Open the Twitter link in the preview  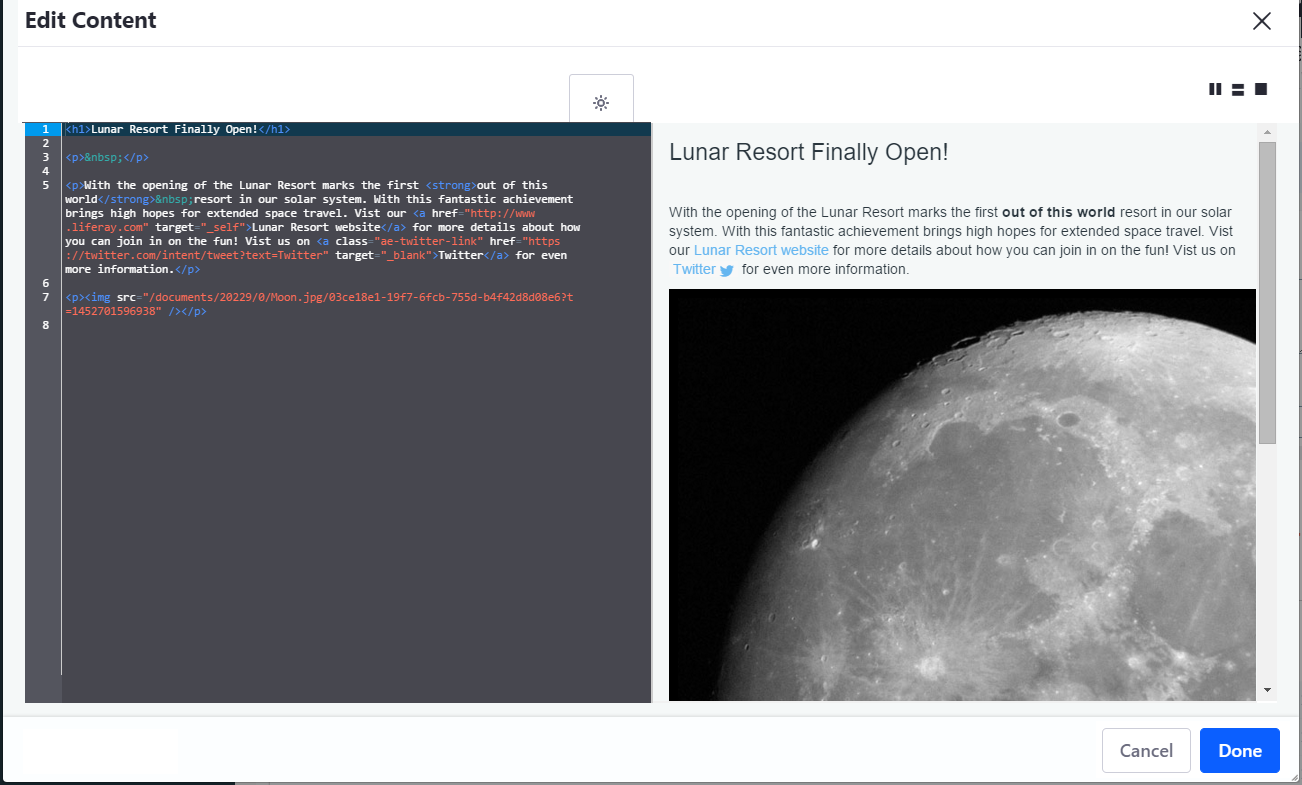tap(694, 269)
